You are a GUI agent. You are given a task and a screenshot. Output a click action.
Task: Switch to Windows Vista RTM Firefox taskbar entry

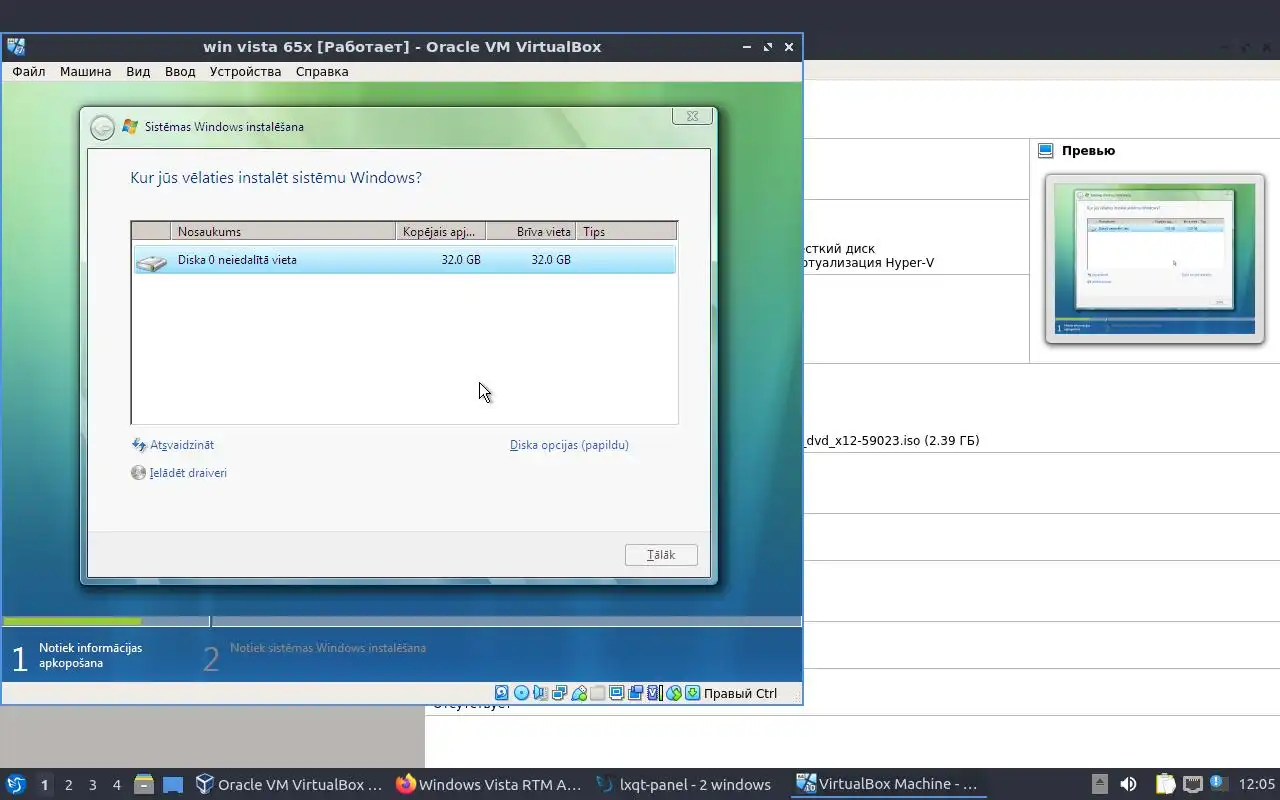click(488, 784)
